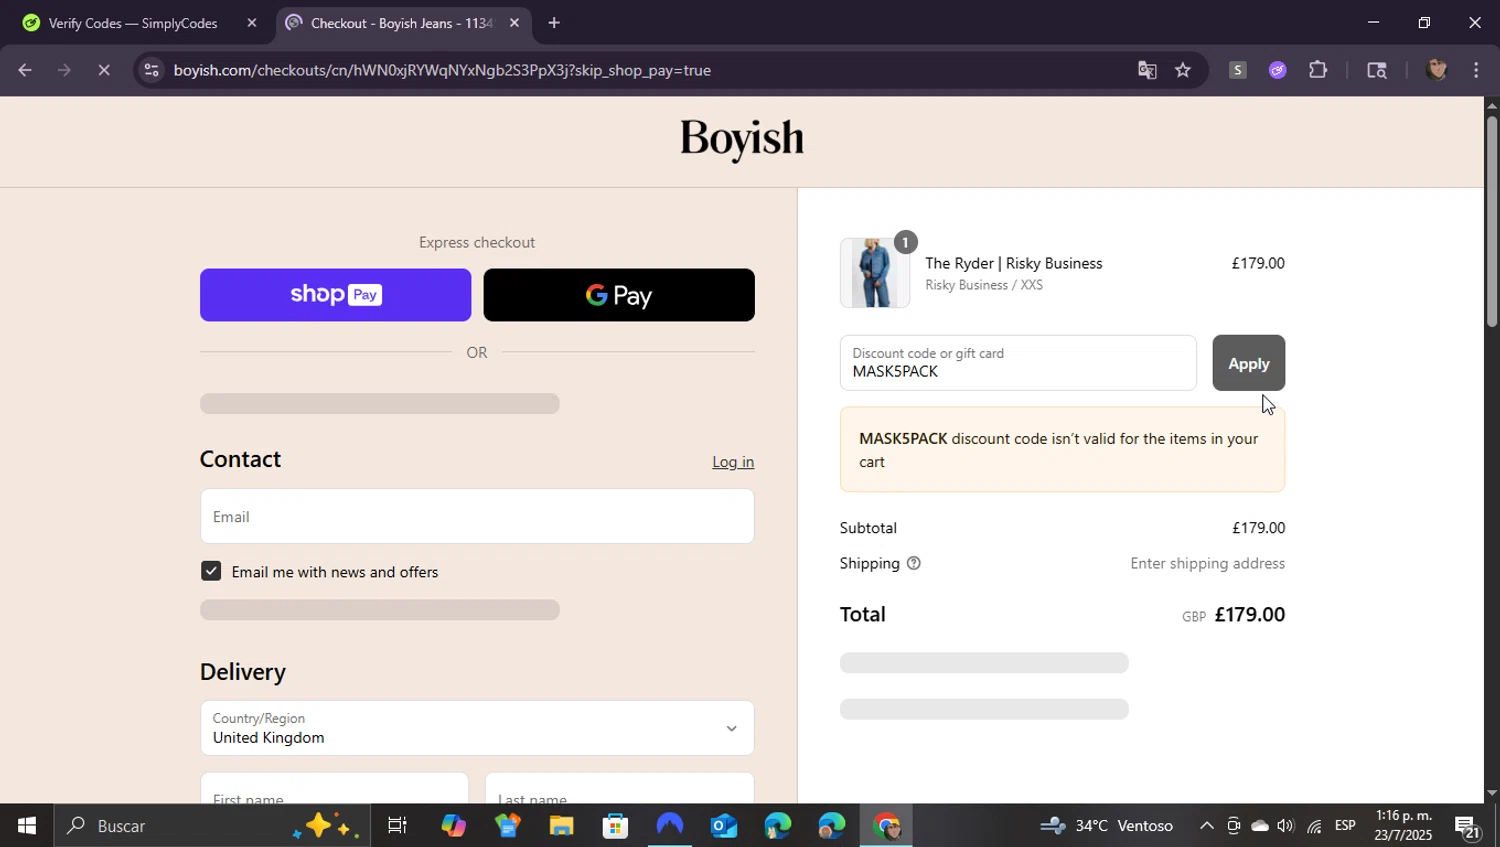Open the Windows Start menu
The height and width of the screenshot is (847, 1500).
click(x=27, y=826)
